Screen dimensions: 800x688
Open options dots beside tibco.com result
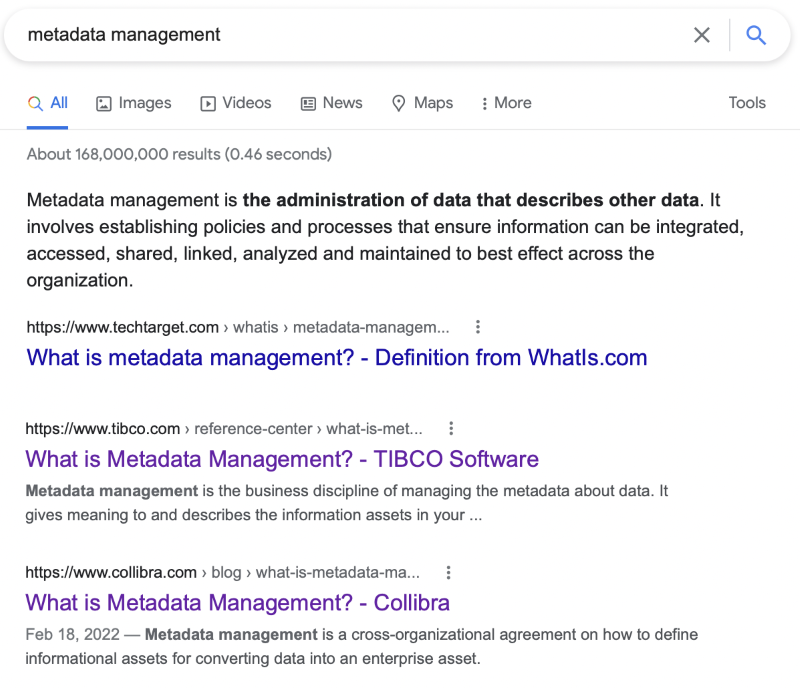click(451, 428)
